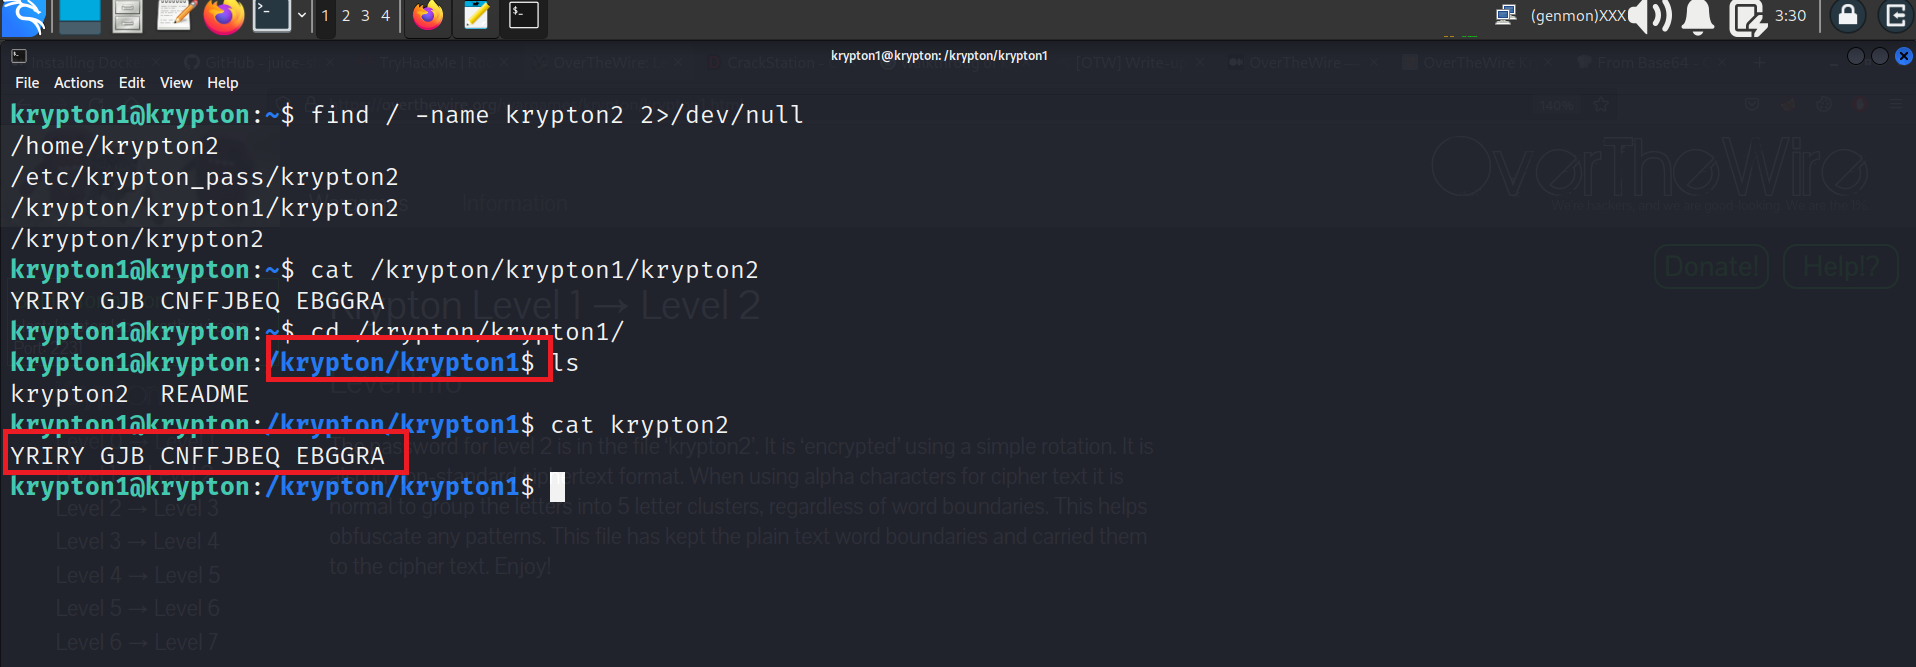Open the terminal View menu
Screen dimensions: 1916x667
click(176, 83)
